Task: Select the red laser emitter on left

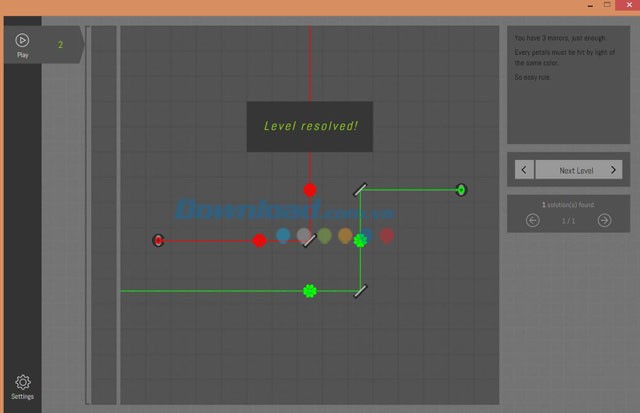Action: click(x=158, y=240)
